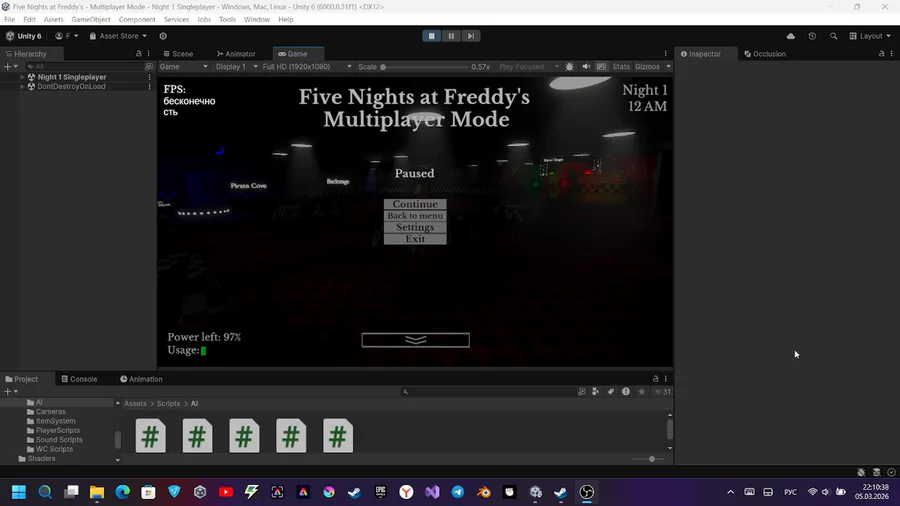Toggle hidden packages visibility count
Screen dimensions: 900x506
pos(662,392)
